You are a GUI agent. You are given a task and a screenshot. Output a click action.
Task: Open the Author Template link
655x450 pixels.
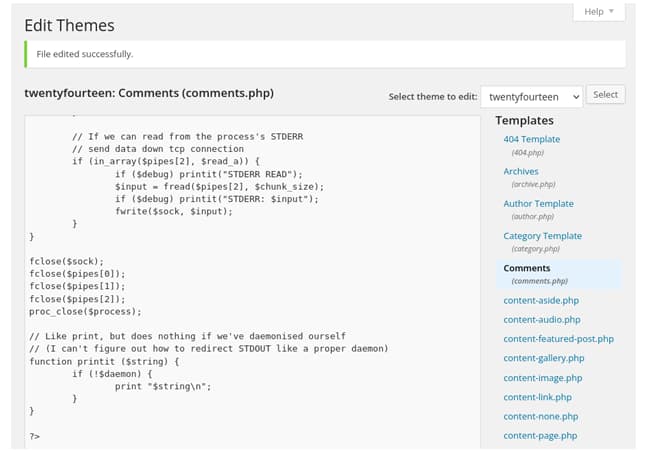pyautogui.click(x=538, y=204)
